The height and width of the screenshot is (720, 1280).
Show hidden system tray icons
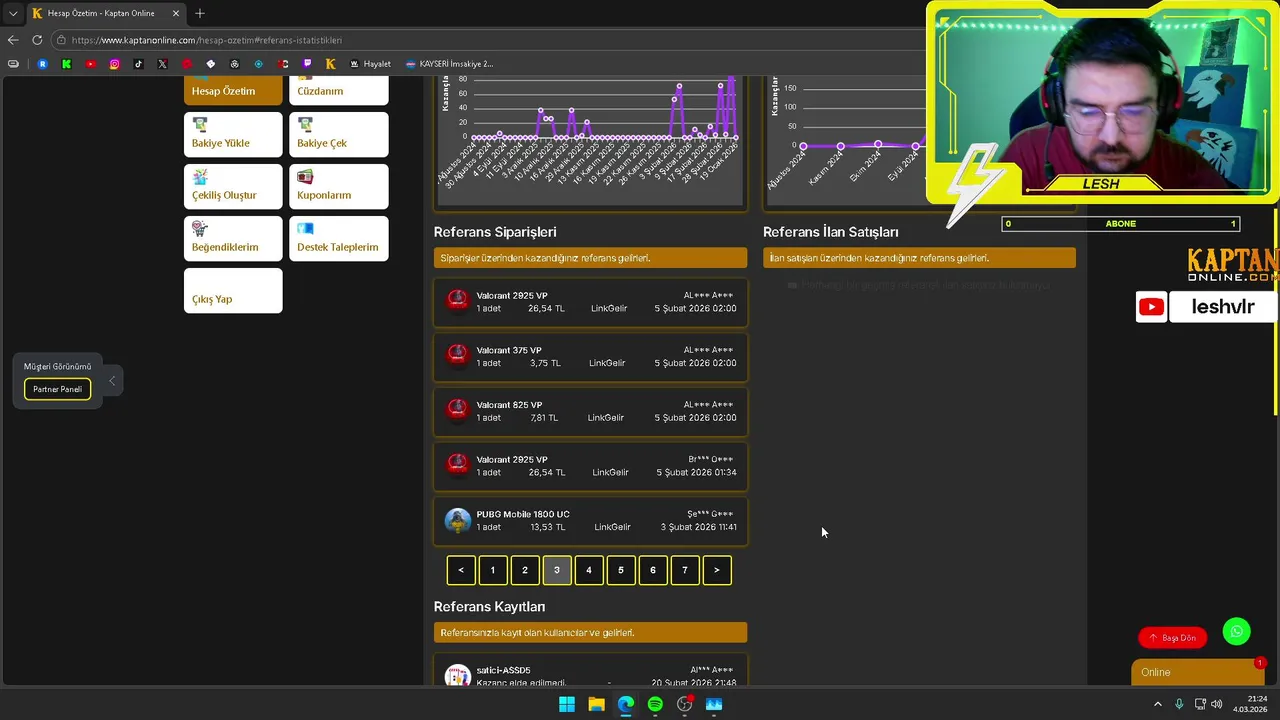[x=1158, y=704]
